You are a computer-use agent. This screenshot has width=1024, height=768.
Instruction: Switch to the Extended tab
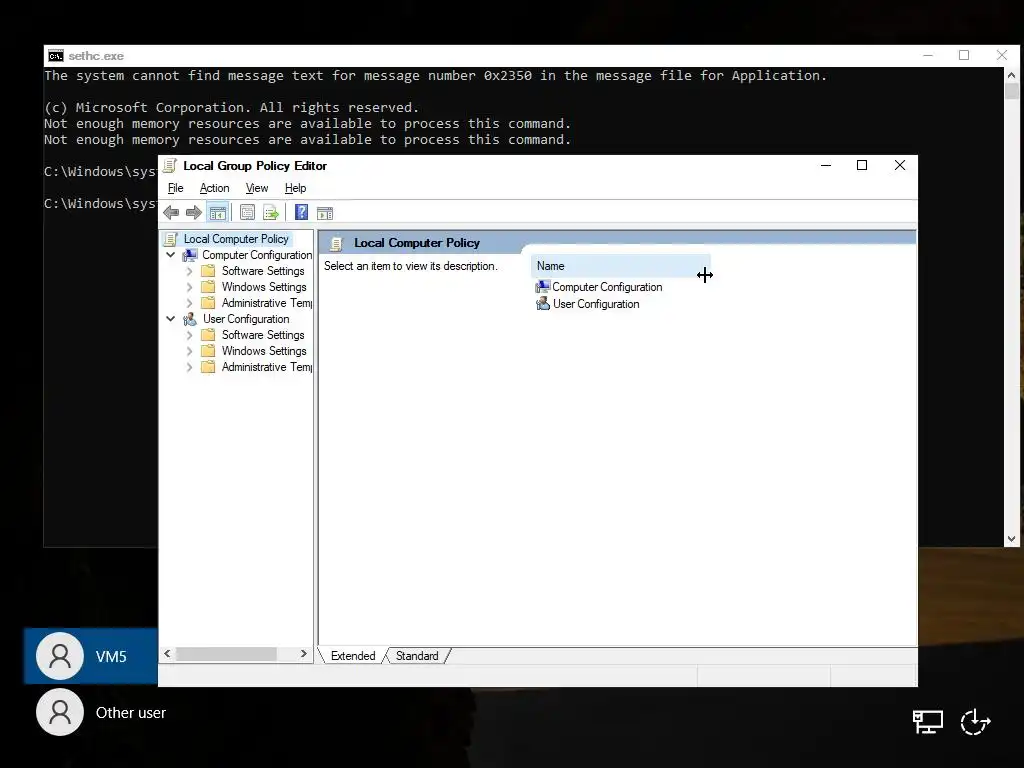pos(353,656)
